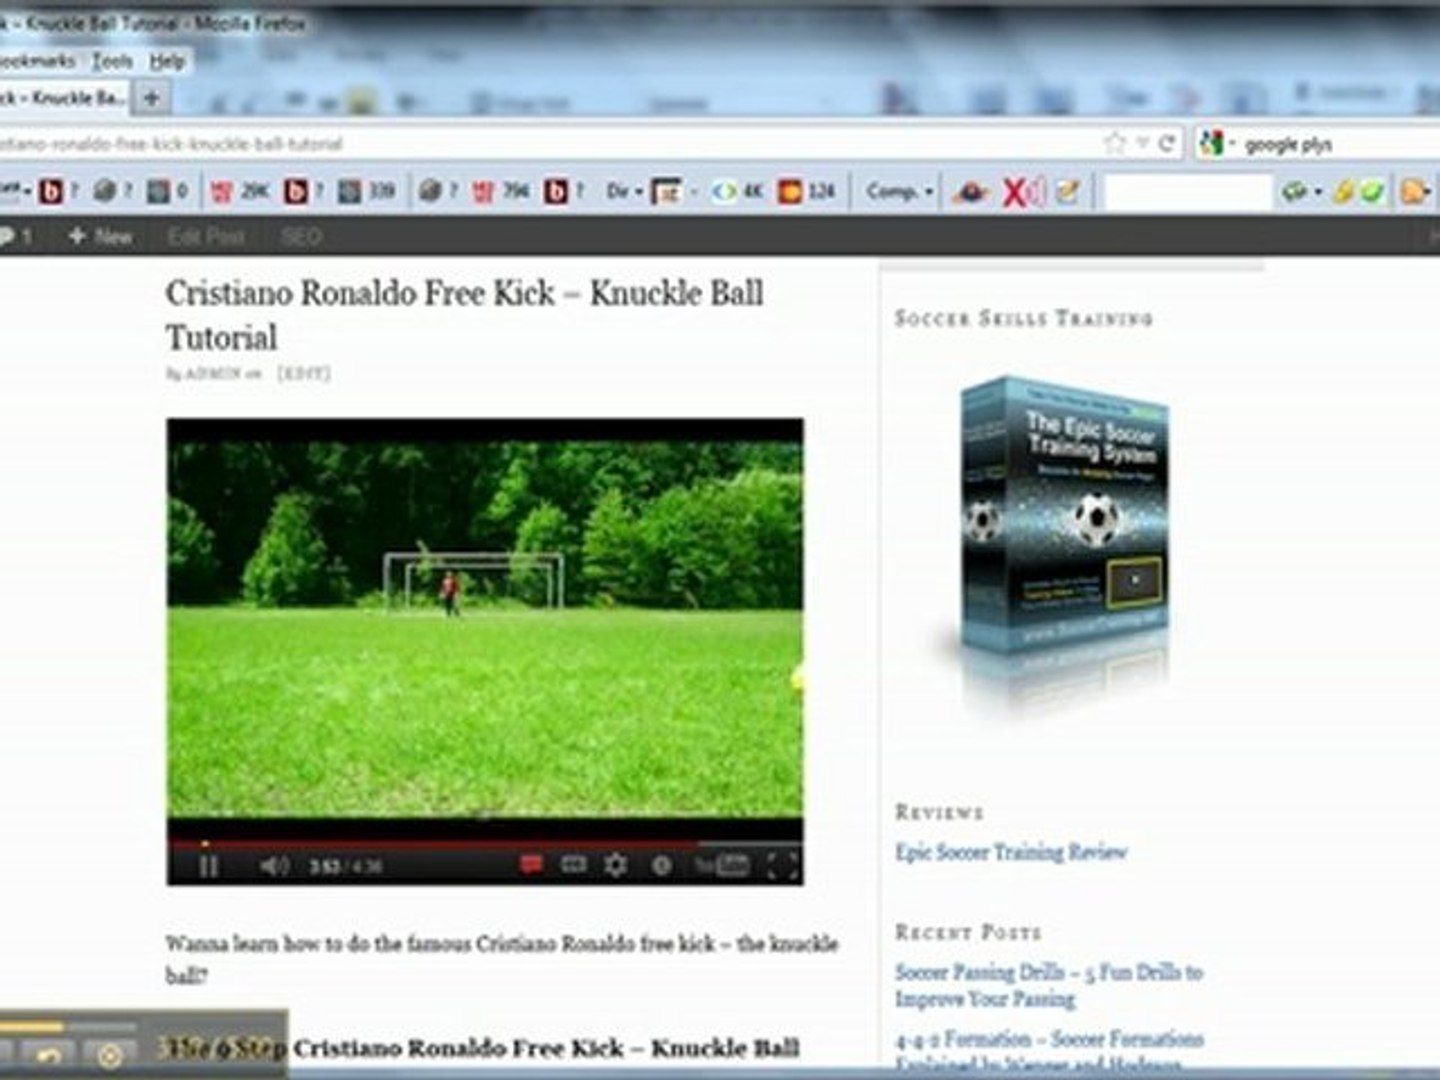This screenshot has width=1440, height=1080.
Task: Toggle video annotations red speech bubble
Action: (531, 865)
